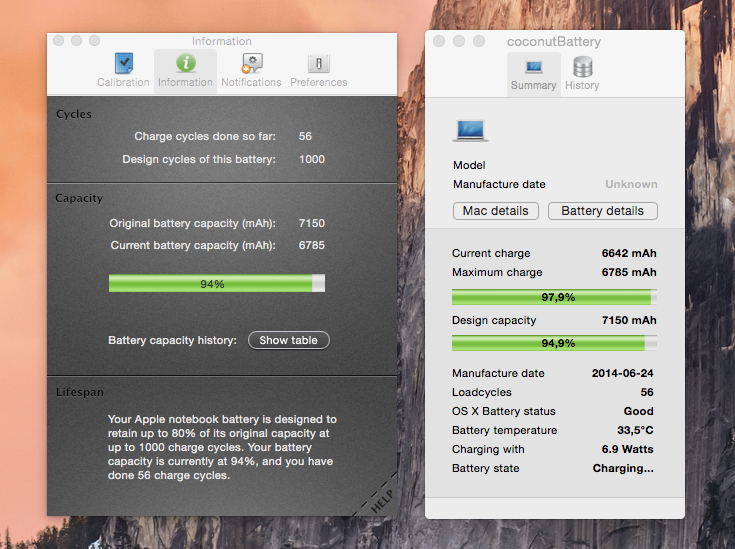
Task: Click the Battery state Charging... value
Action: point(623,468)
